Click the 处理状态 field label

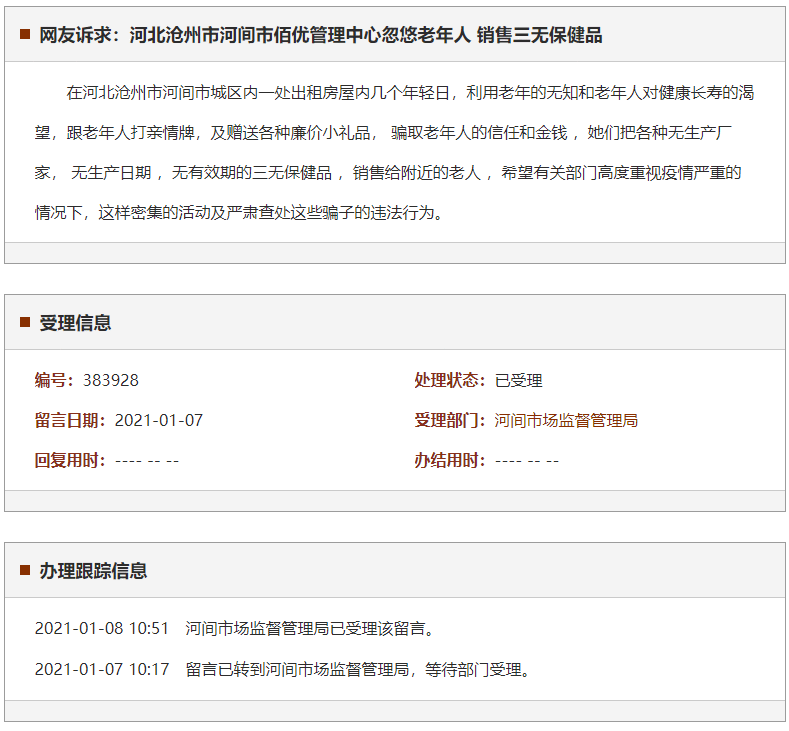coord(450,380)
